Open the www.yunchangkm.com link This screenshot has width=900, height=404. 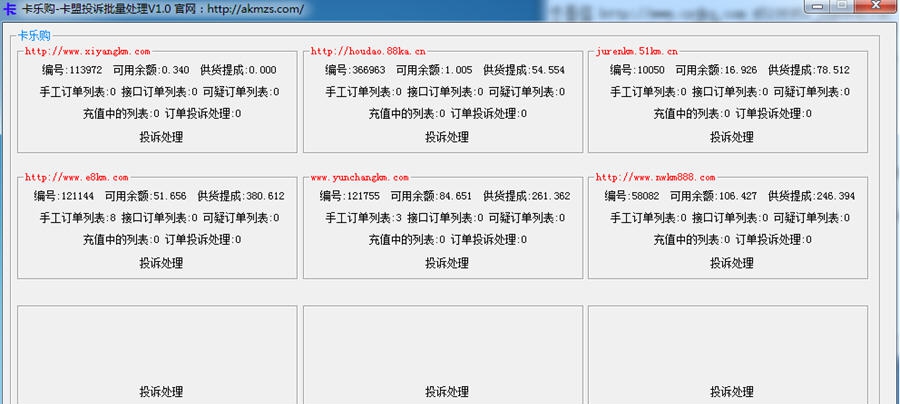pos(360,178)
